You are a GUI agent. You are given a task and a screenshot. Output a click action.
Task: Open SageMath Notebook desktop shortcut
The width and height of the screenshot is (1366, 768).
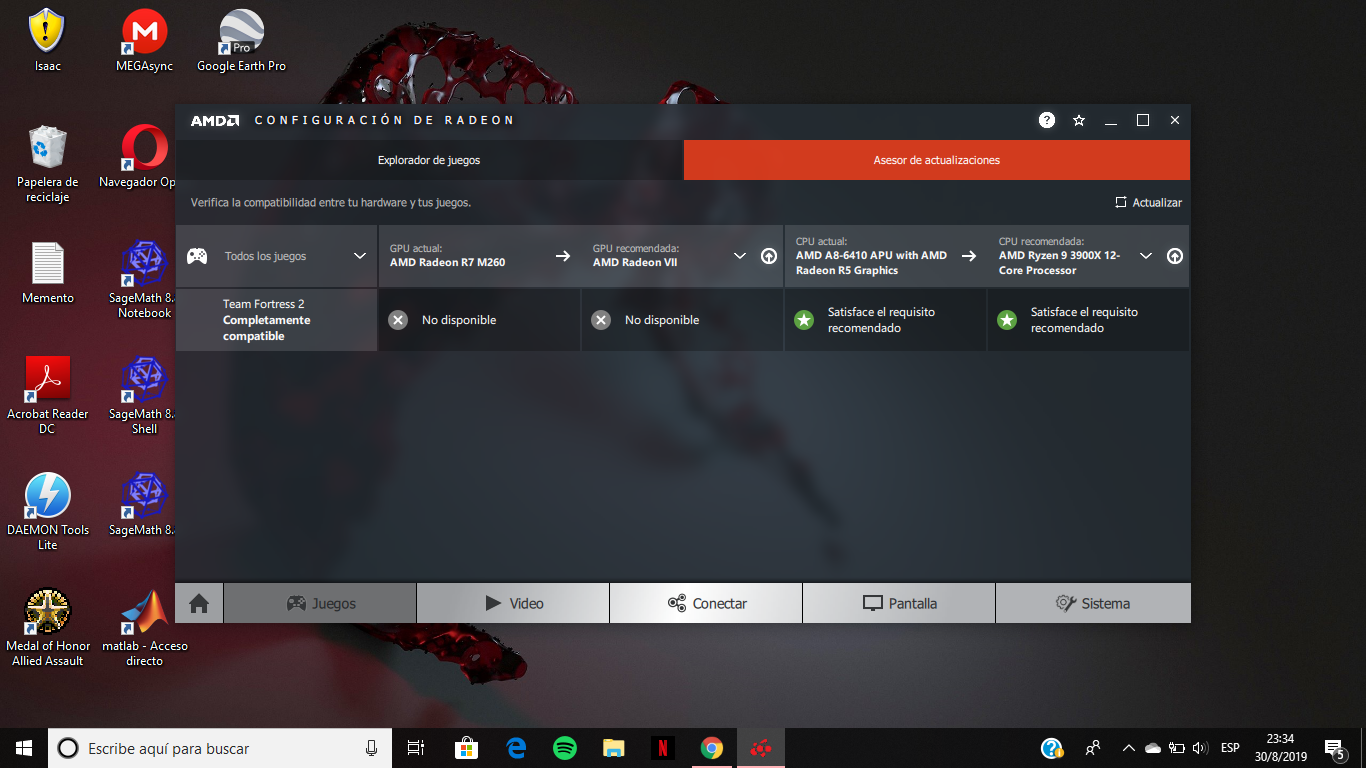141,280
